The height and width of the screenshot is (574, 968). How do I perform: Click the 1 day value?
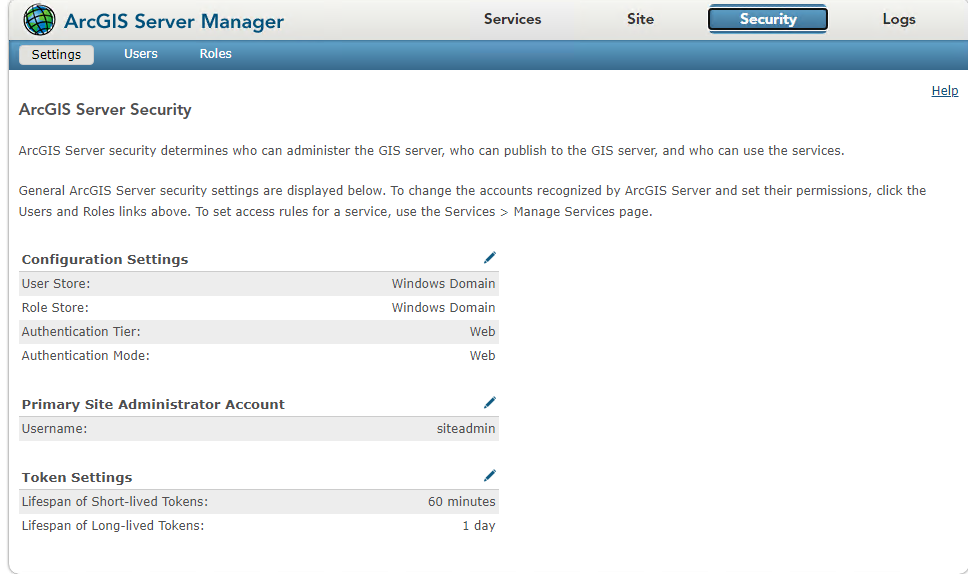(478, 525)
